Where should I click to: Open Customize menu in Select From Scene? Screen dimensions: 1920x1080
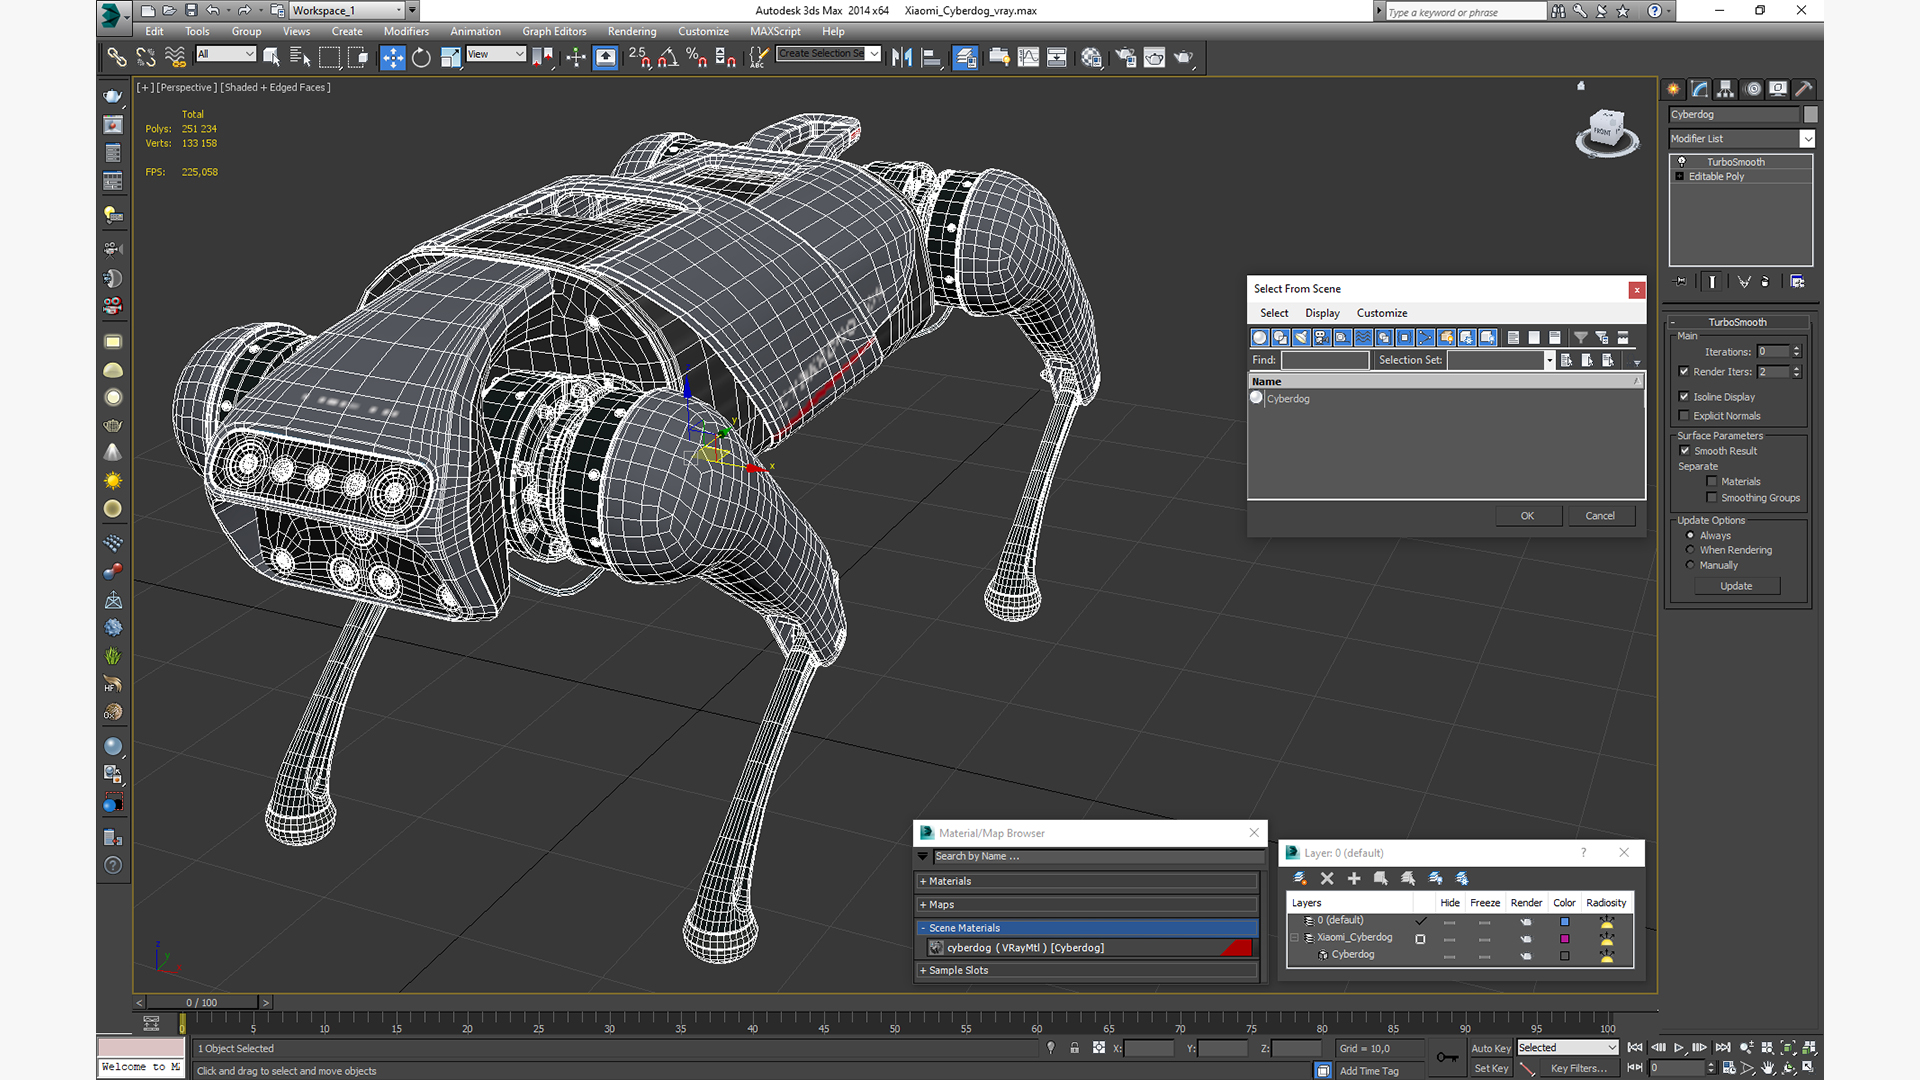[1382, 313]
